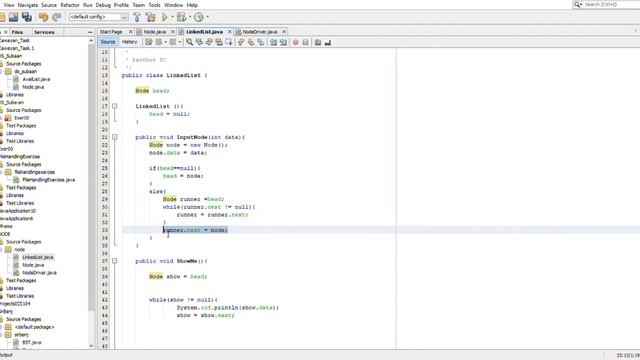Jump to the next bookmark
This screenshot has width=640, height=360.
251,42
